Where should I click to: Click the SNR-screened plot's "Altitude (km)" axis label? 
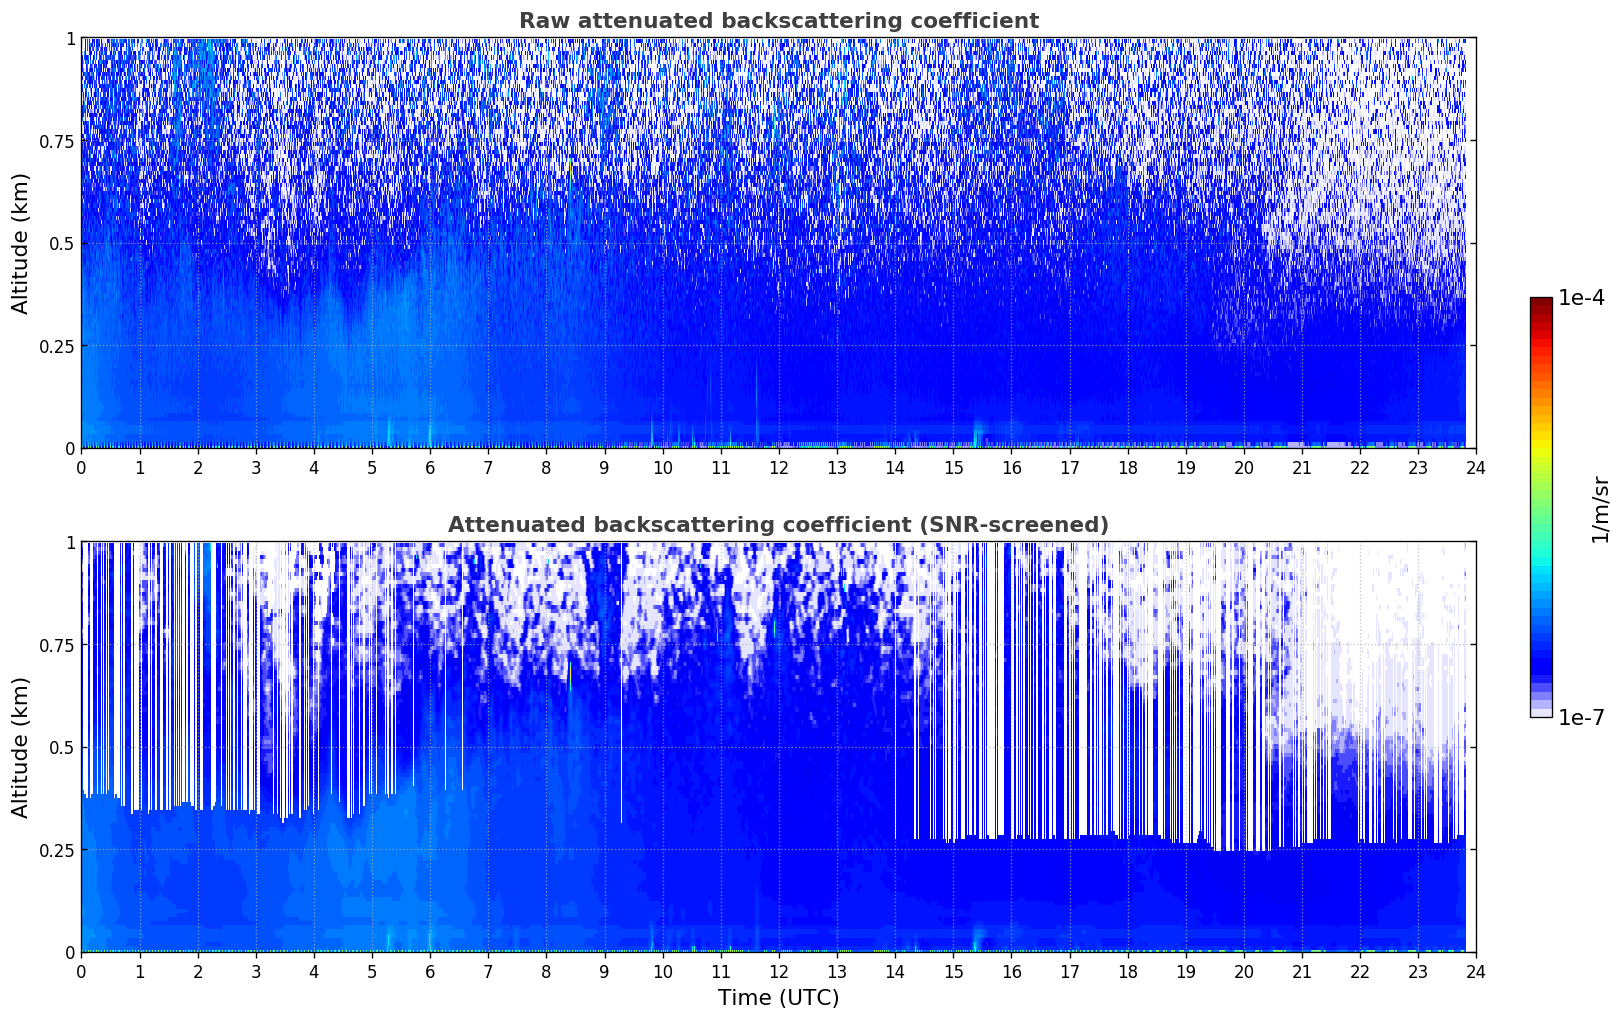click(21, 747)
